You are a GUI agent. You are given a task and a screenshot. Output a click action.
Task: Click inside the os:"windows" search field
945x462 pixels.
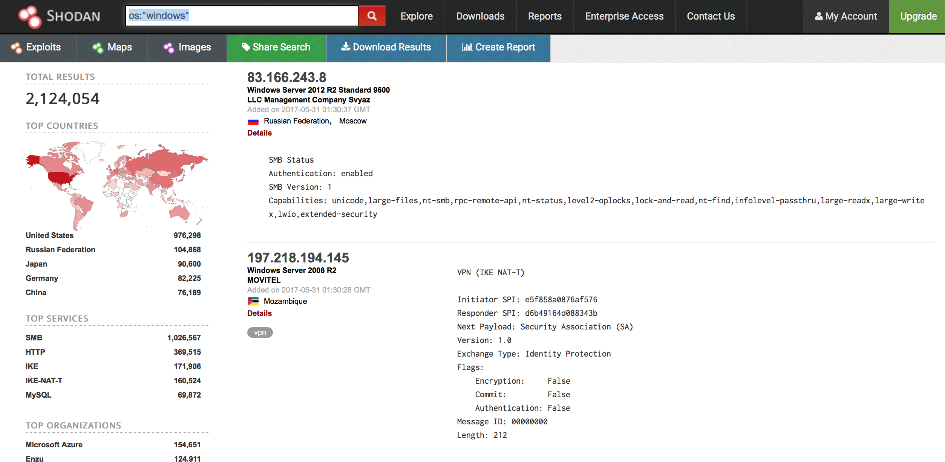coord(241,16)
